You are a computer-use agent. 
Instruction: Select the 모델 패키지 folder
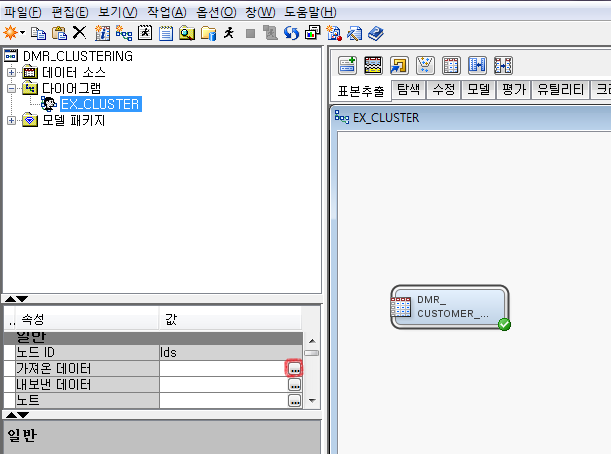(x=74, y=120)
